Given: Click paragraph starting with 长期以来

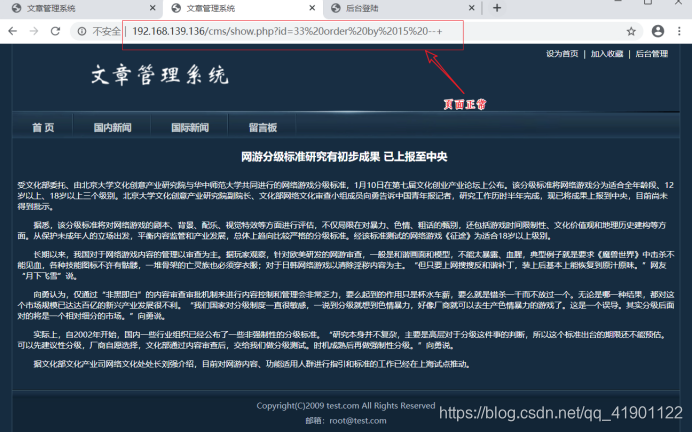Looking at the screenshot, I should click(346, 265).
